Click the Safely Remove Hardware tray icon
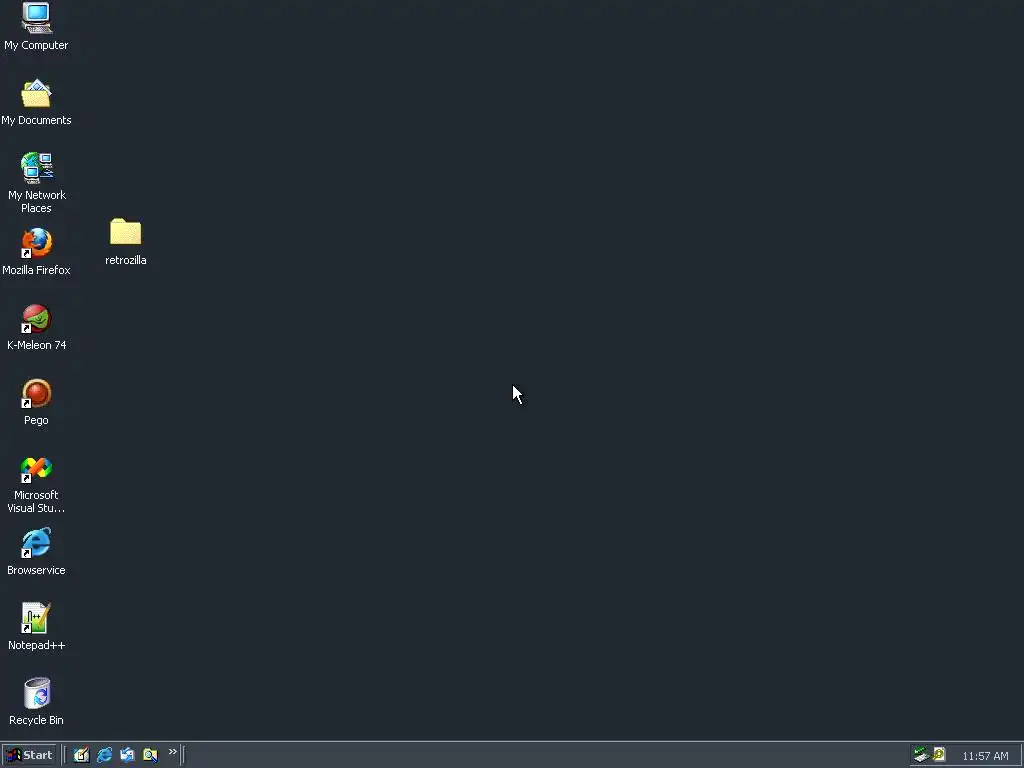Viewport: 1024px width, 768px height. point(921,755)
